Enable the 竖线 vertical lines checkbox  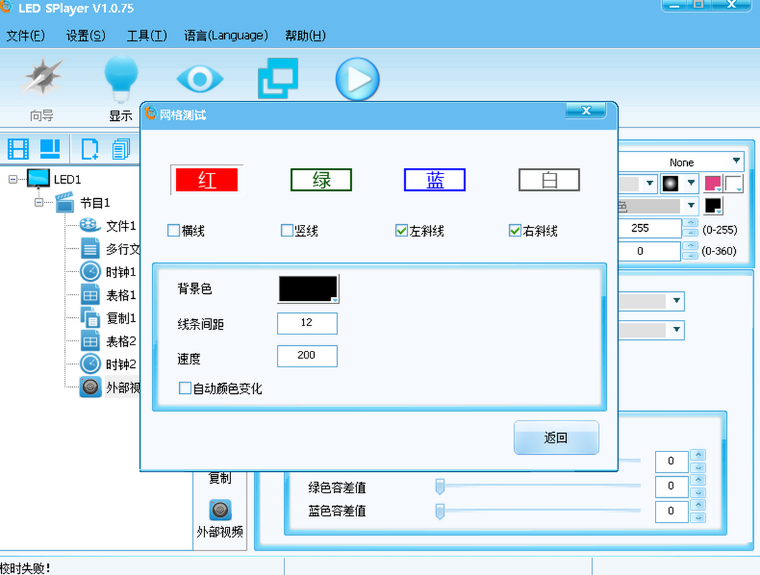coord(287,230)
